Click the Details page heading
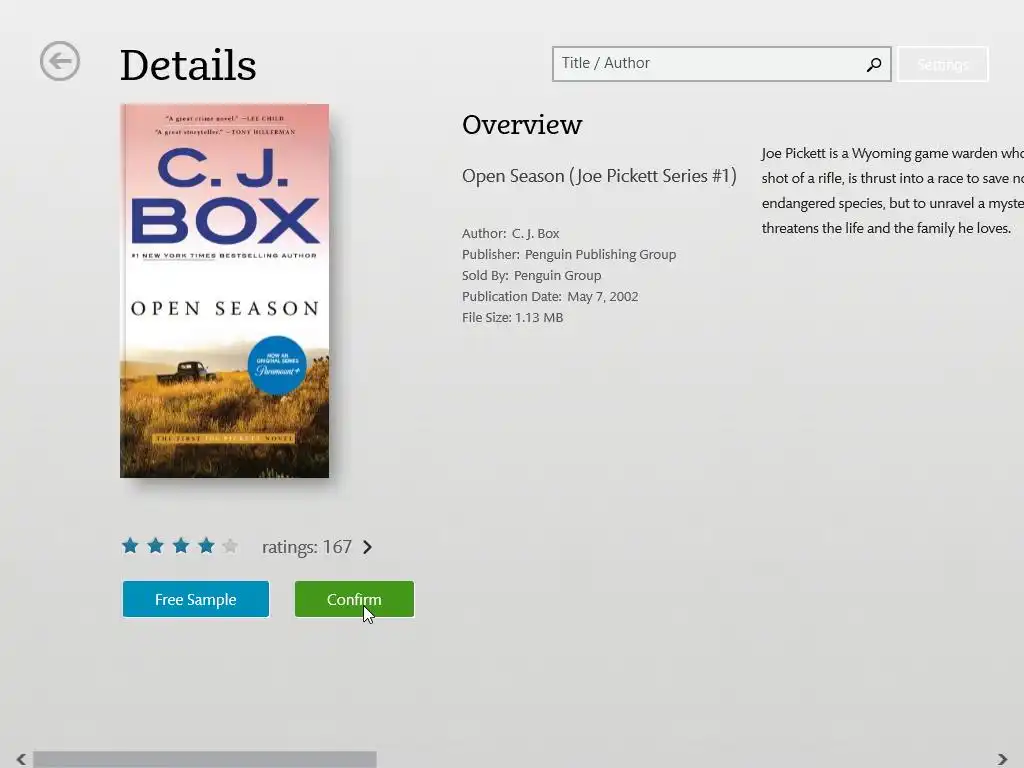The width and height of the screenshot is (1024, 768). 188,65
